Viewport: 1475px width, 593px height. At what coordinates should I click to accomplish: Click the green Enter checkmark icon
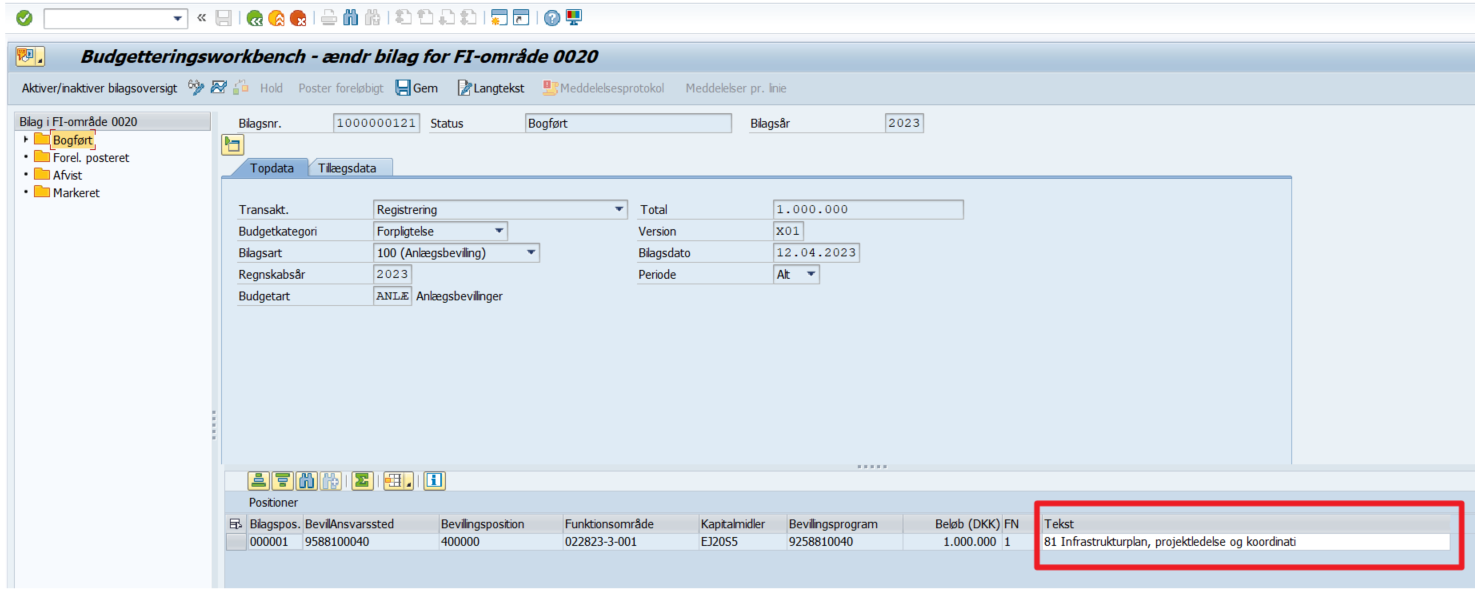click(x=24, y=18)
